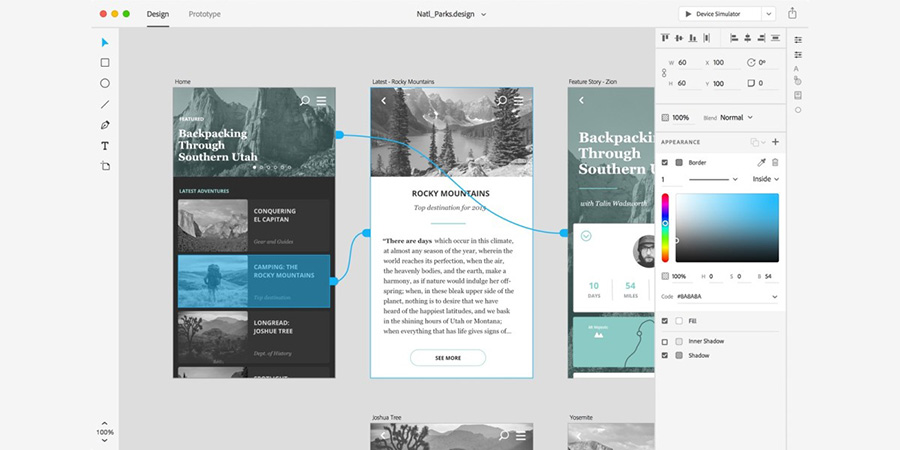Click the rainbow hue slider
The height and width of the screenshot is (450, 900).
pos(665,230)
